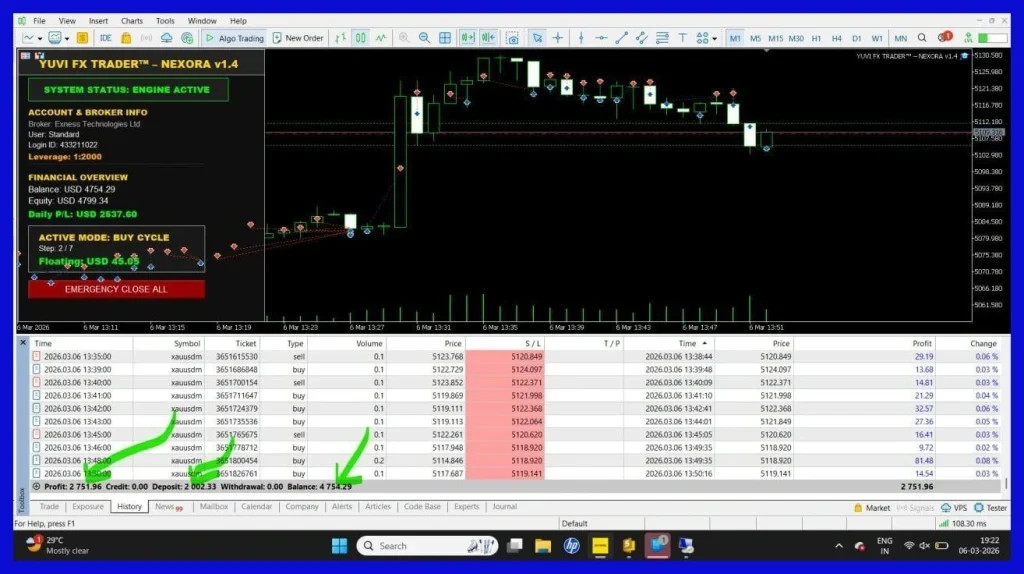Viewport: 1024px width, 574px height.
Task: Open the View menu
Action: (x=67, y=21)
